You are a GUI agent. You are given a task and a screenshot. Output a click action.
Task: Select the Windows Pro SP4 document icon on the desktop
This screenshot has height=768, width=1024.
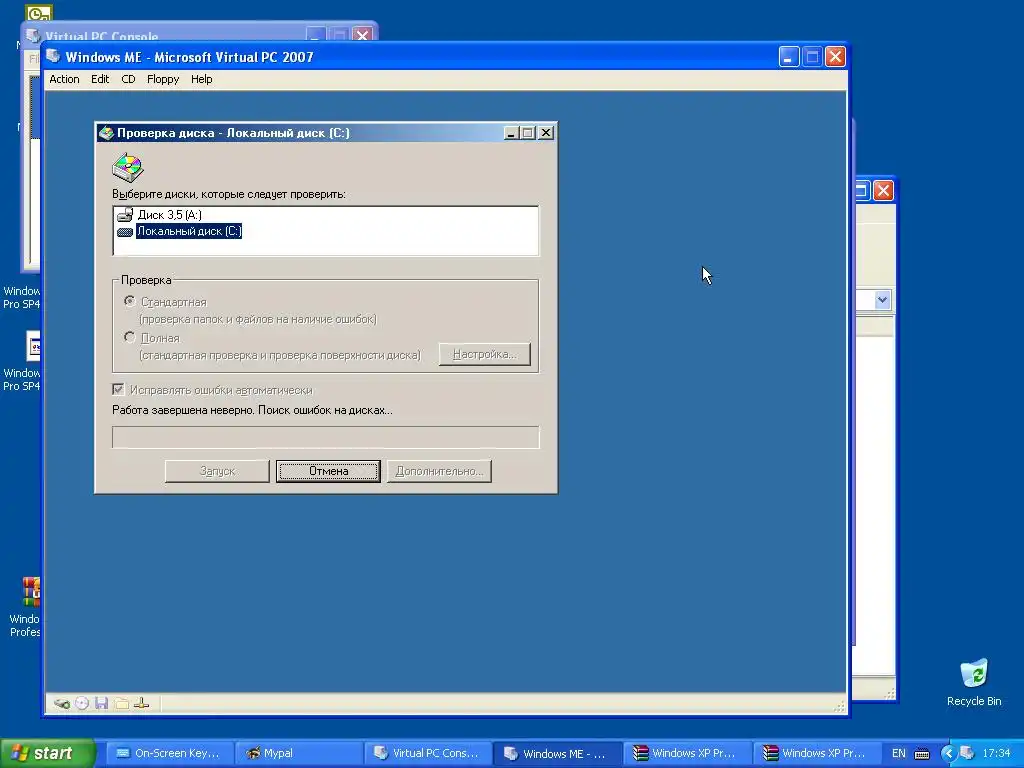tap(33, 346)
